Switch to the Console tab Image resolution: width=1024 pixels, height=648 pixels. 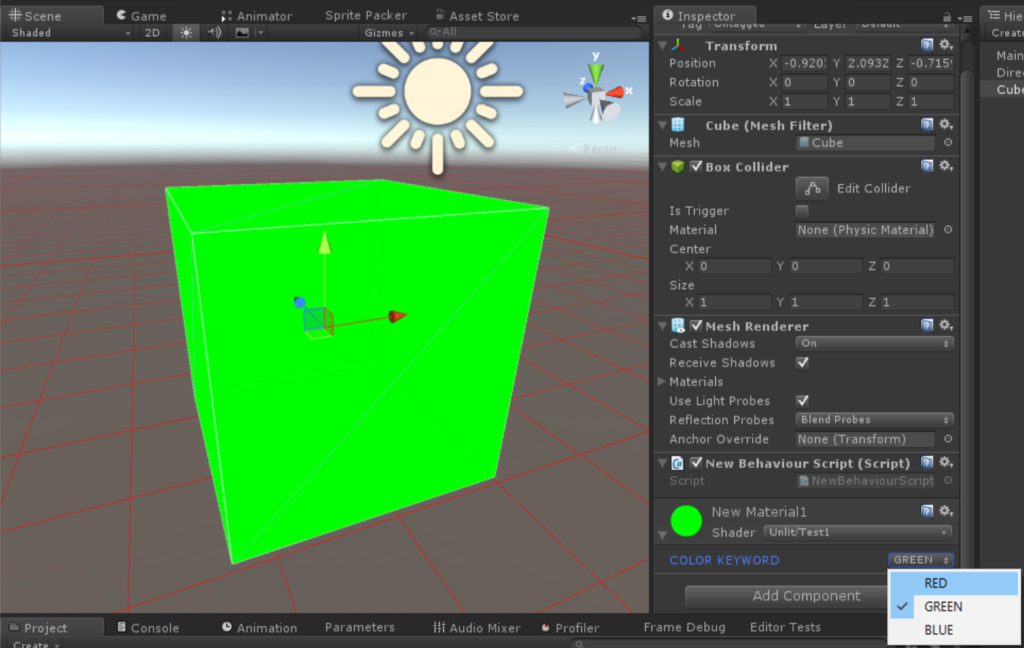(x=148, y=628)
